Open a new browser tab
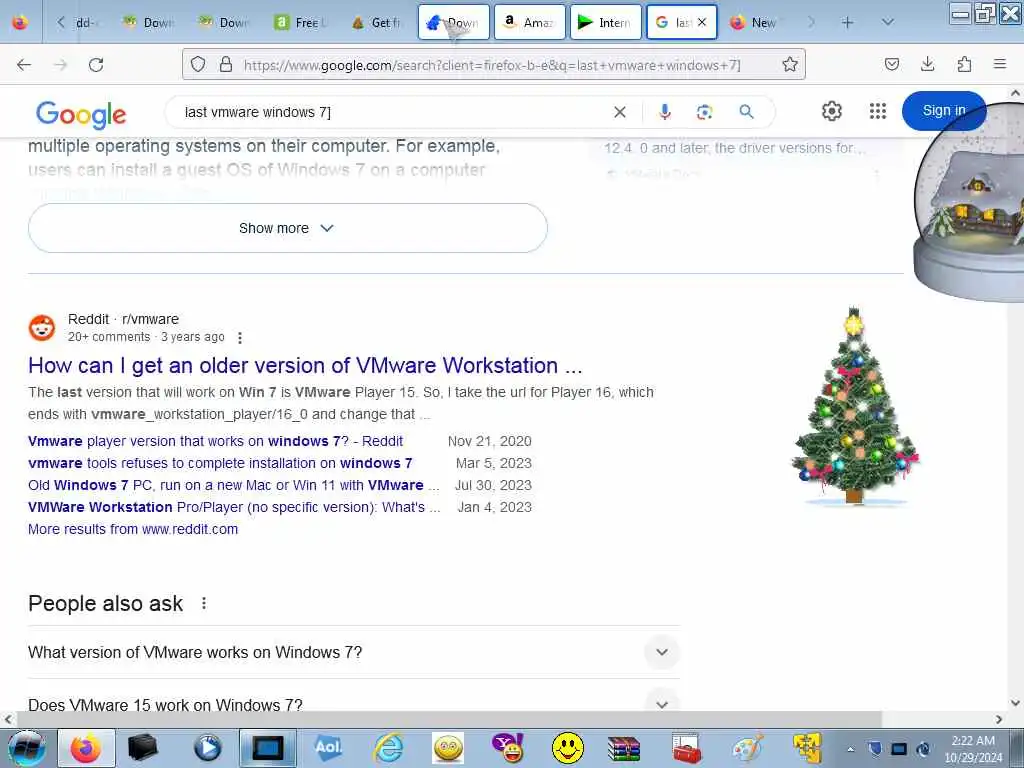This screenshot has height=768, width=1024. (x=847, y=23)
